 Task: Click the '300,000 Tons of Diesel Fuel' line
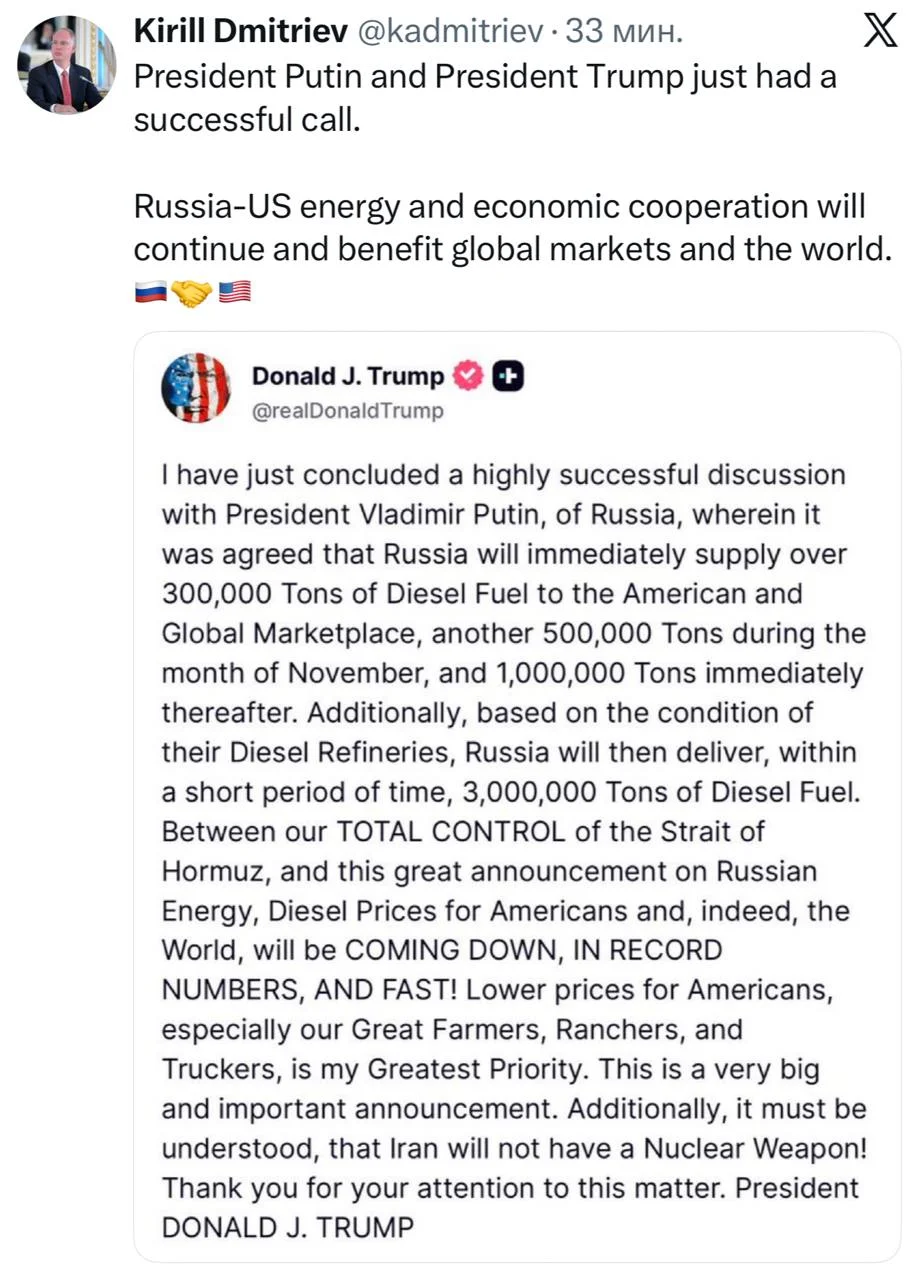pyautogui.click(x=482, y=593)
